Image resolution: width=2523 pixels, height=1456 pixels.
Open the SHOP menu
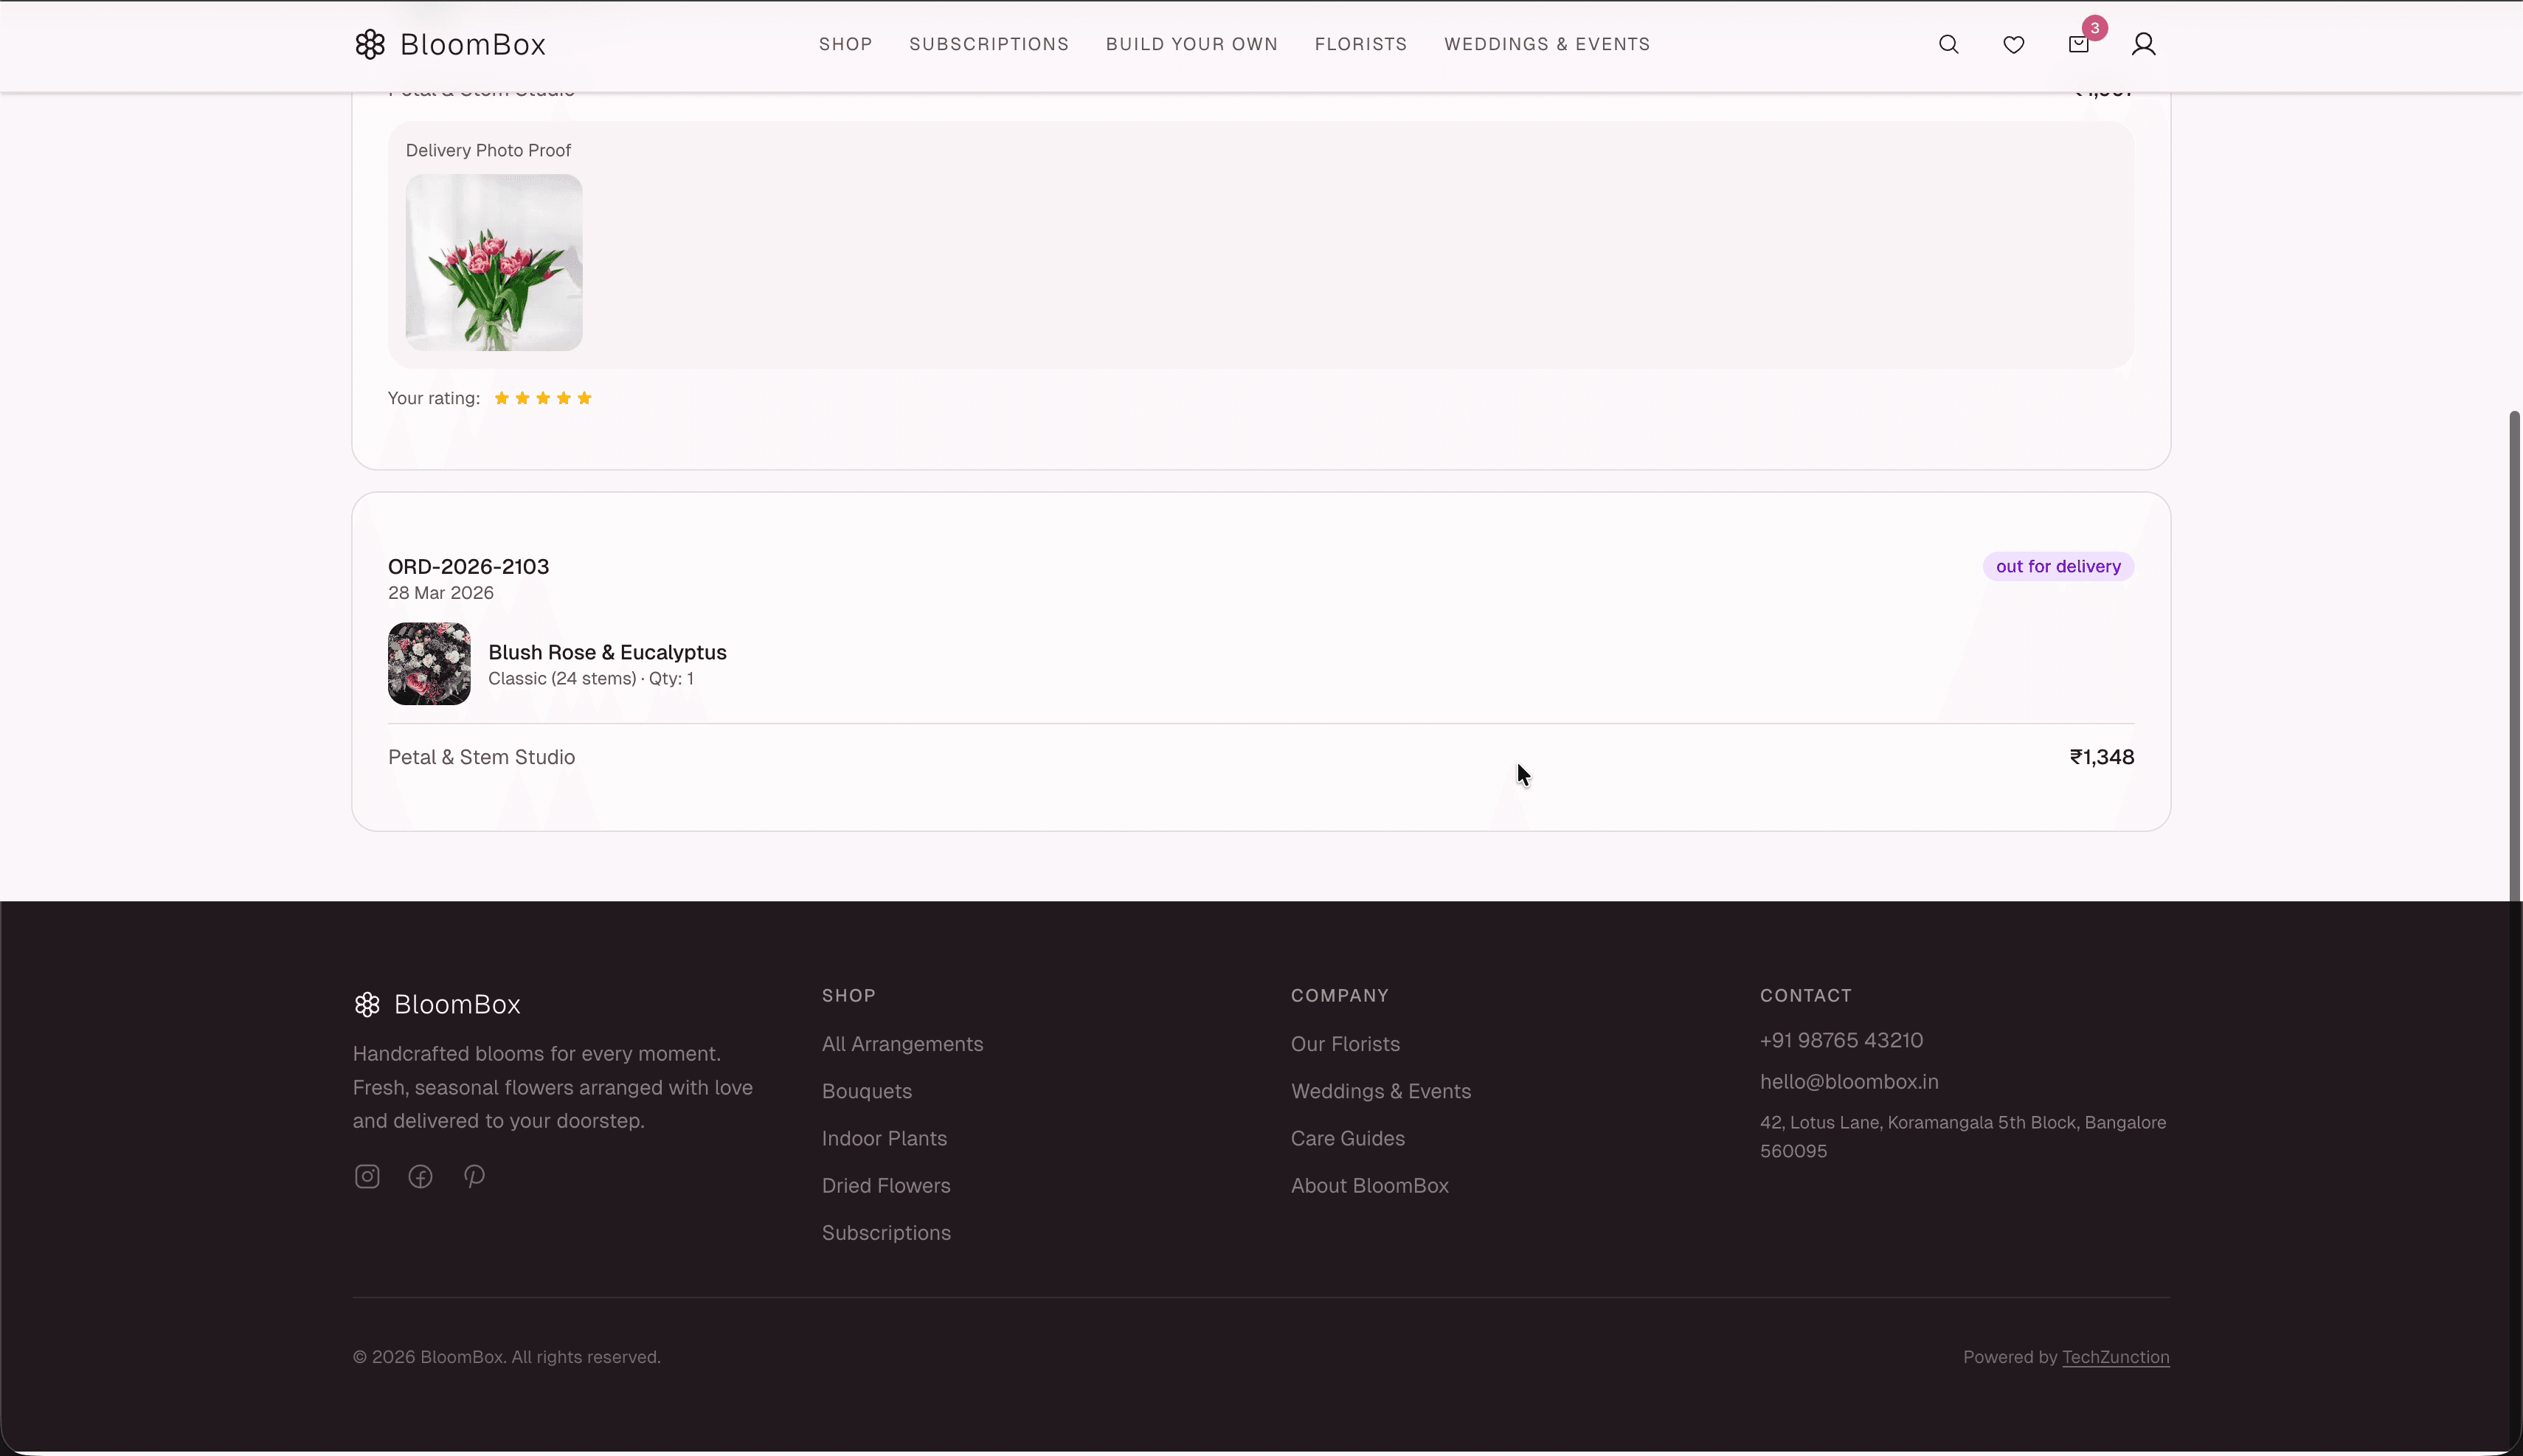[x=845, y=44]
